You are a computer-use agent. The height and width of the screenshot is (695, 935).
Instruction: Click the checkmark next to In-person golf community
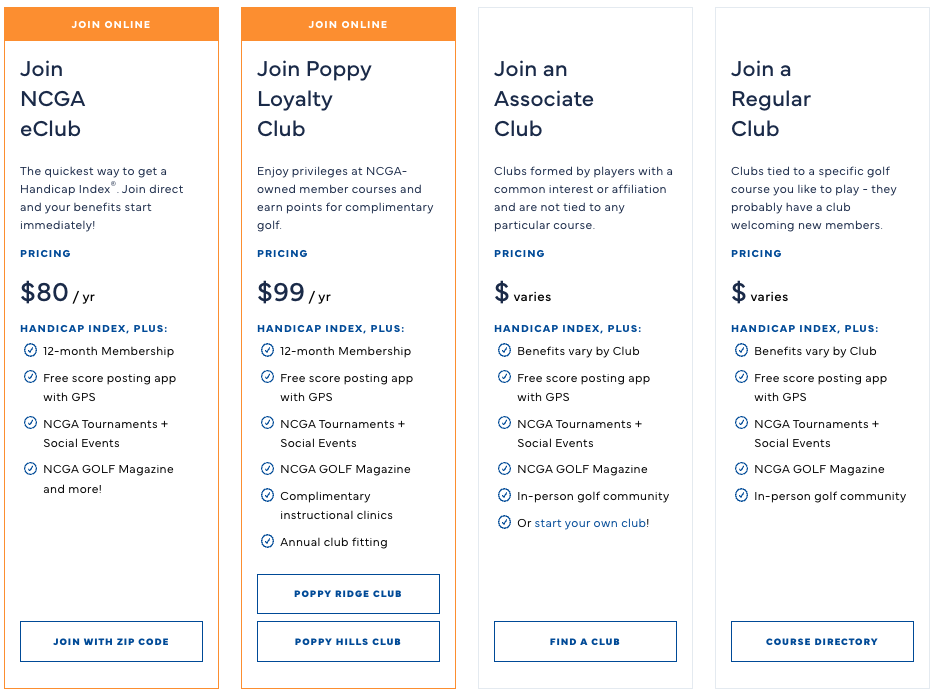point(503,496)
